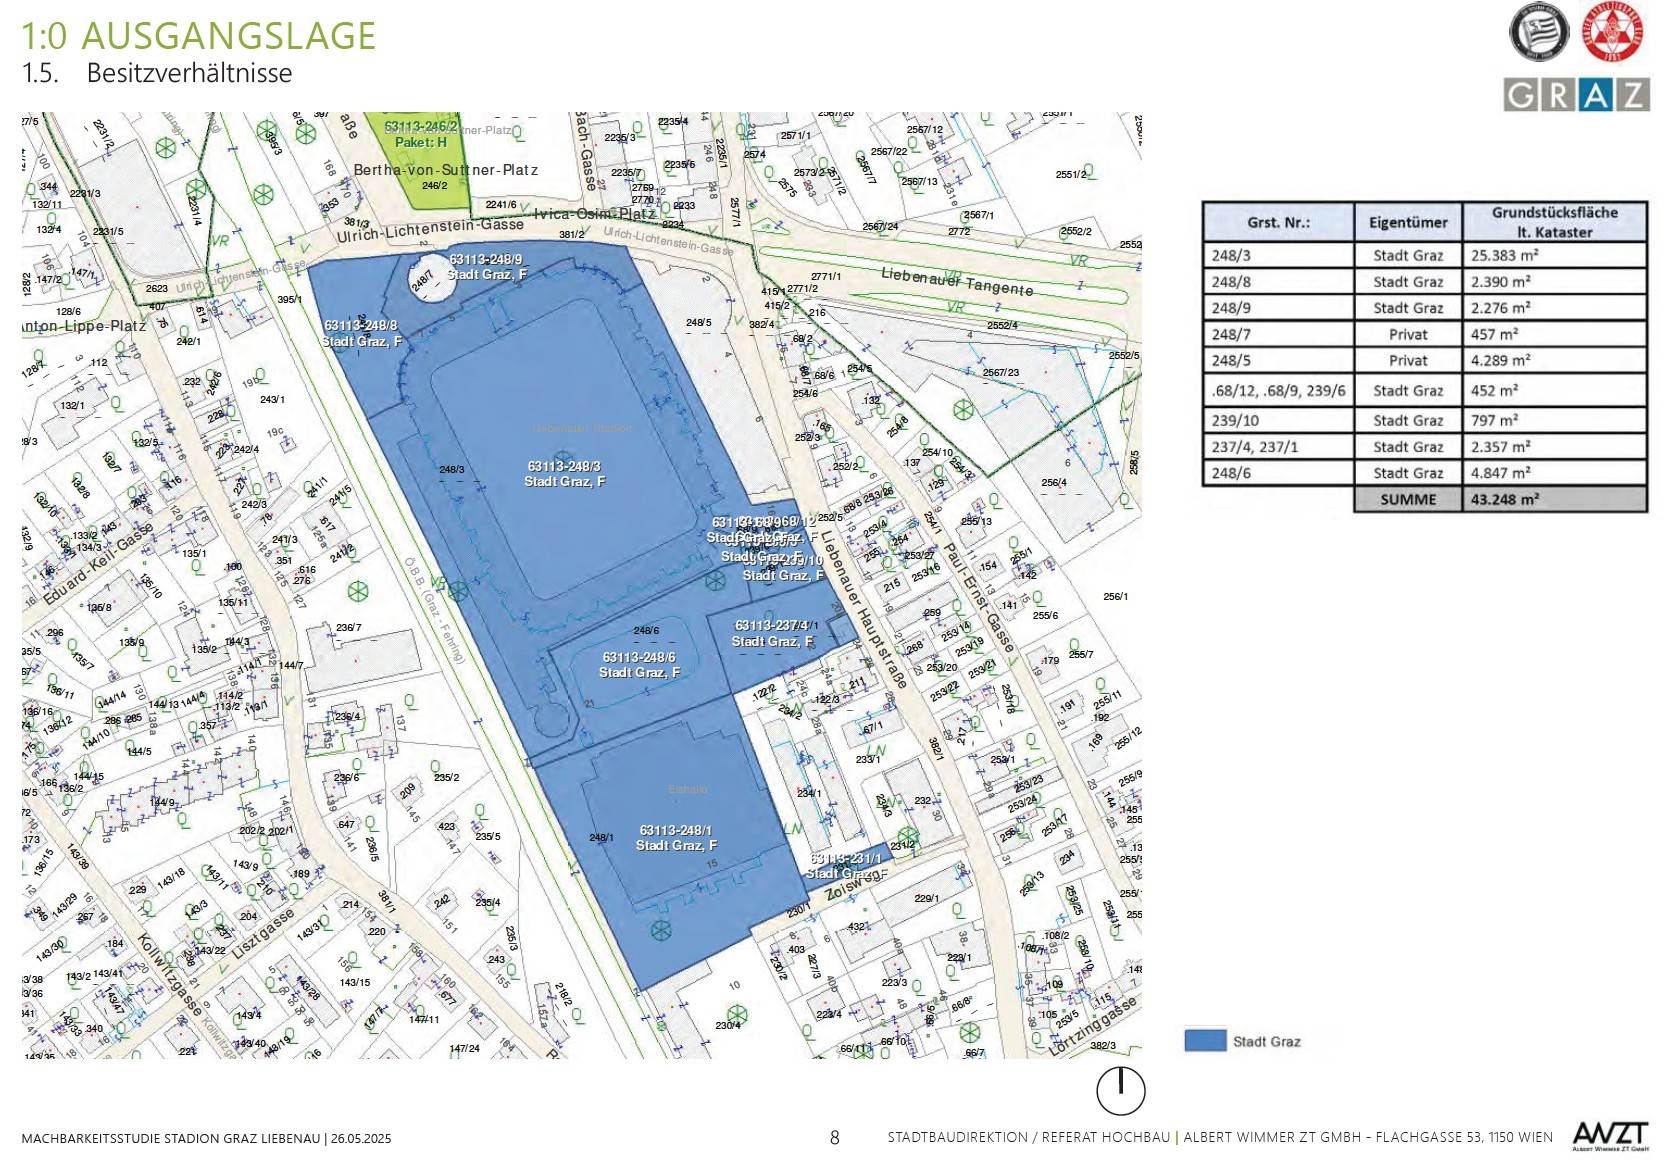Screen dimensions: 1671x1172
Task: Click table cell '248/7'
Action: (x=1278, y=334)
